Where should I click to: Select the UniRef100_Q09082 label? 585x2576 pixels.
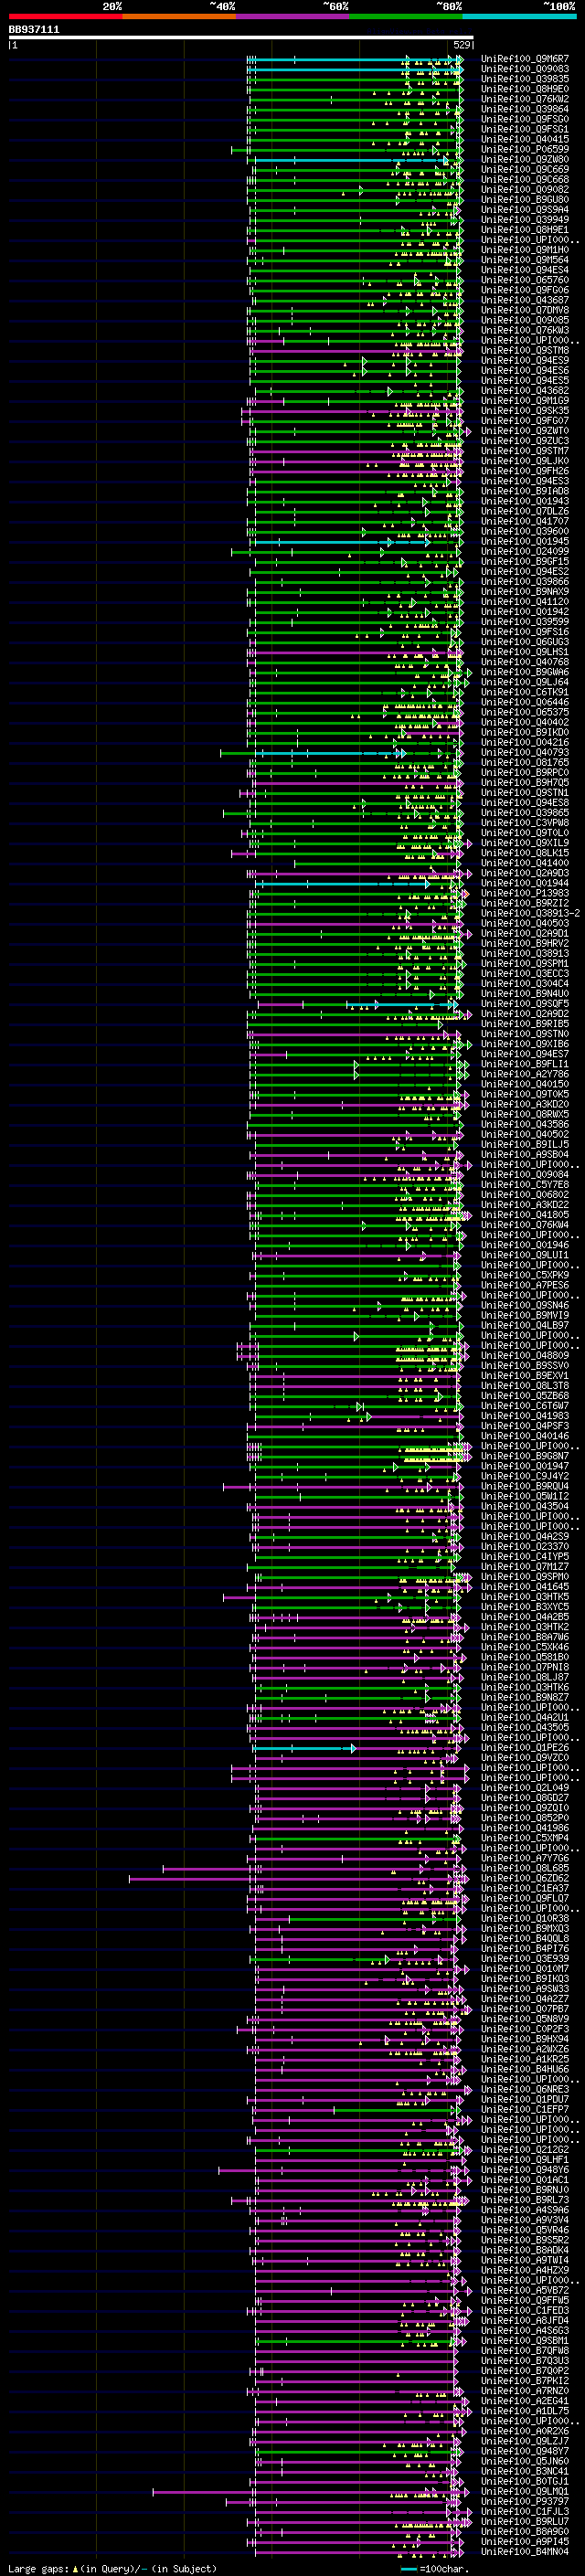(524, 190)
